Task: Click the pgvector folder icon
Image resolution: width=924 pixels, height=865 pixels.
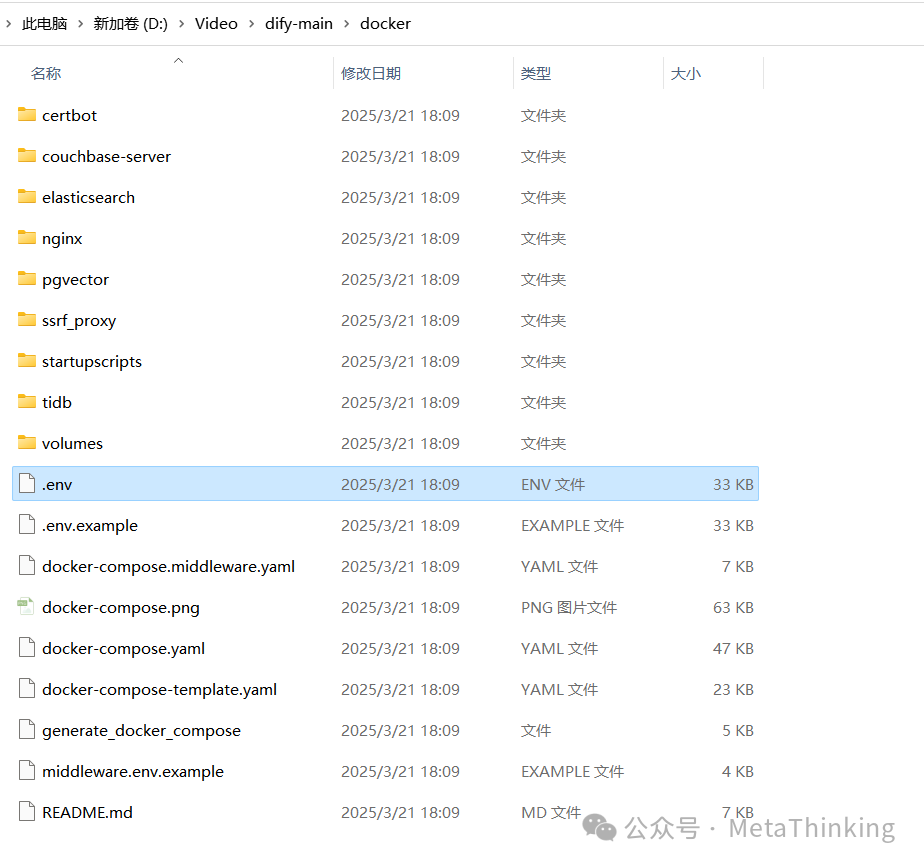Action: [x=27, y=278]
